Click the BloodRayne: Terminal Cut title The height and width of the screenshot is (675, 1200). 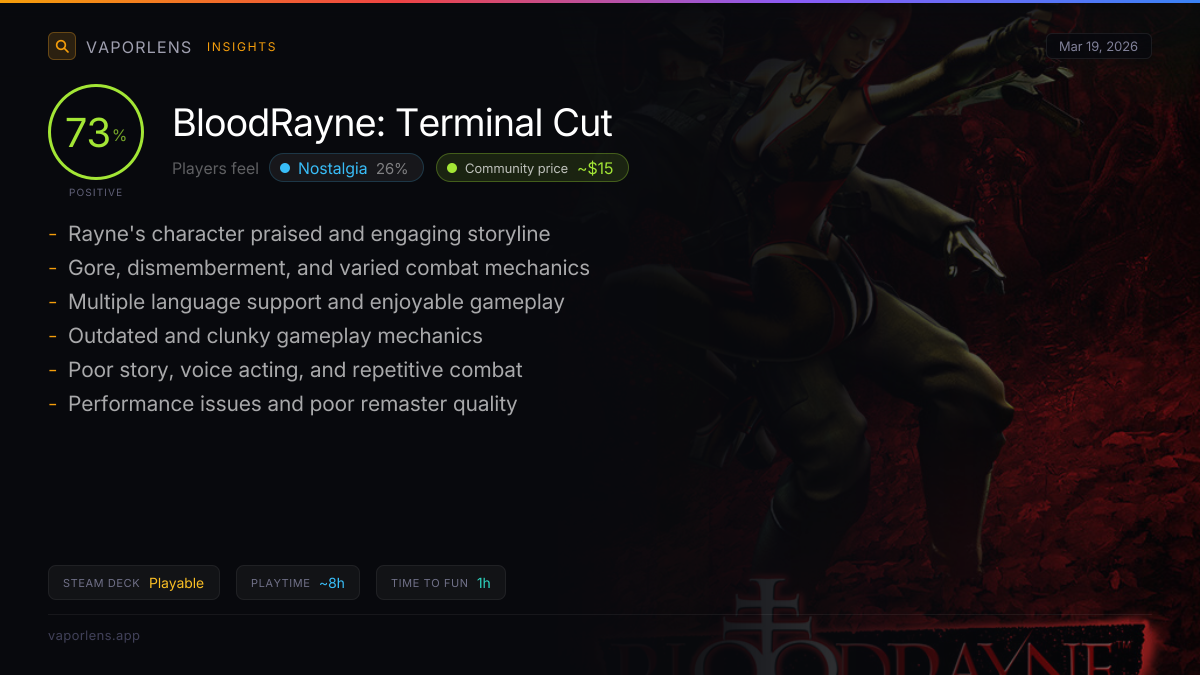[392, 123]
